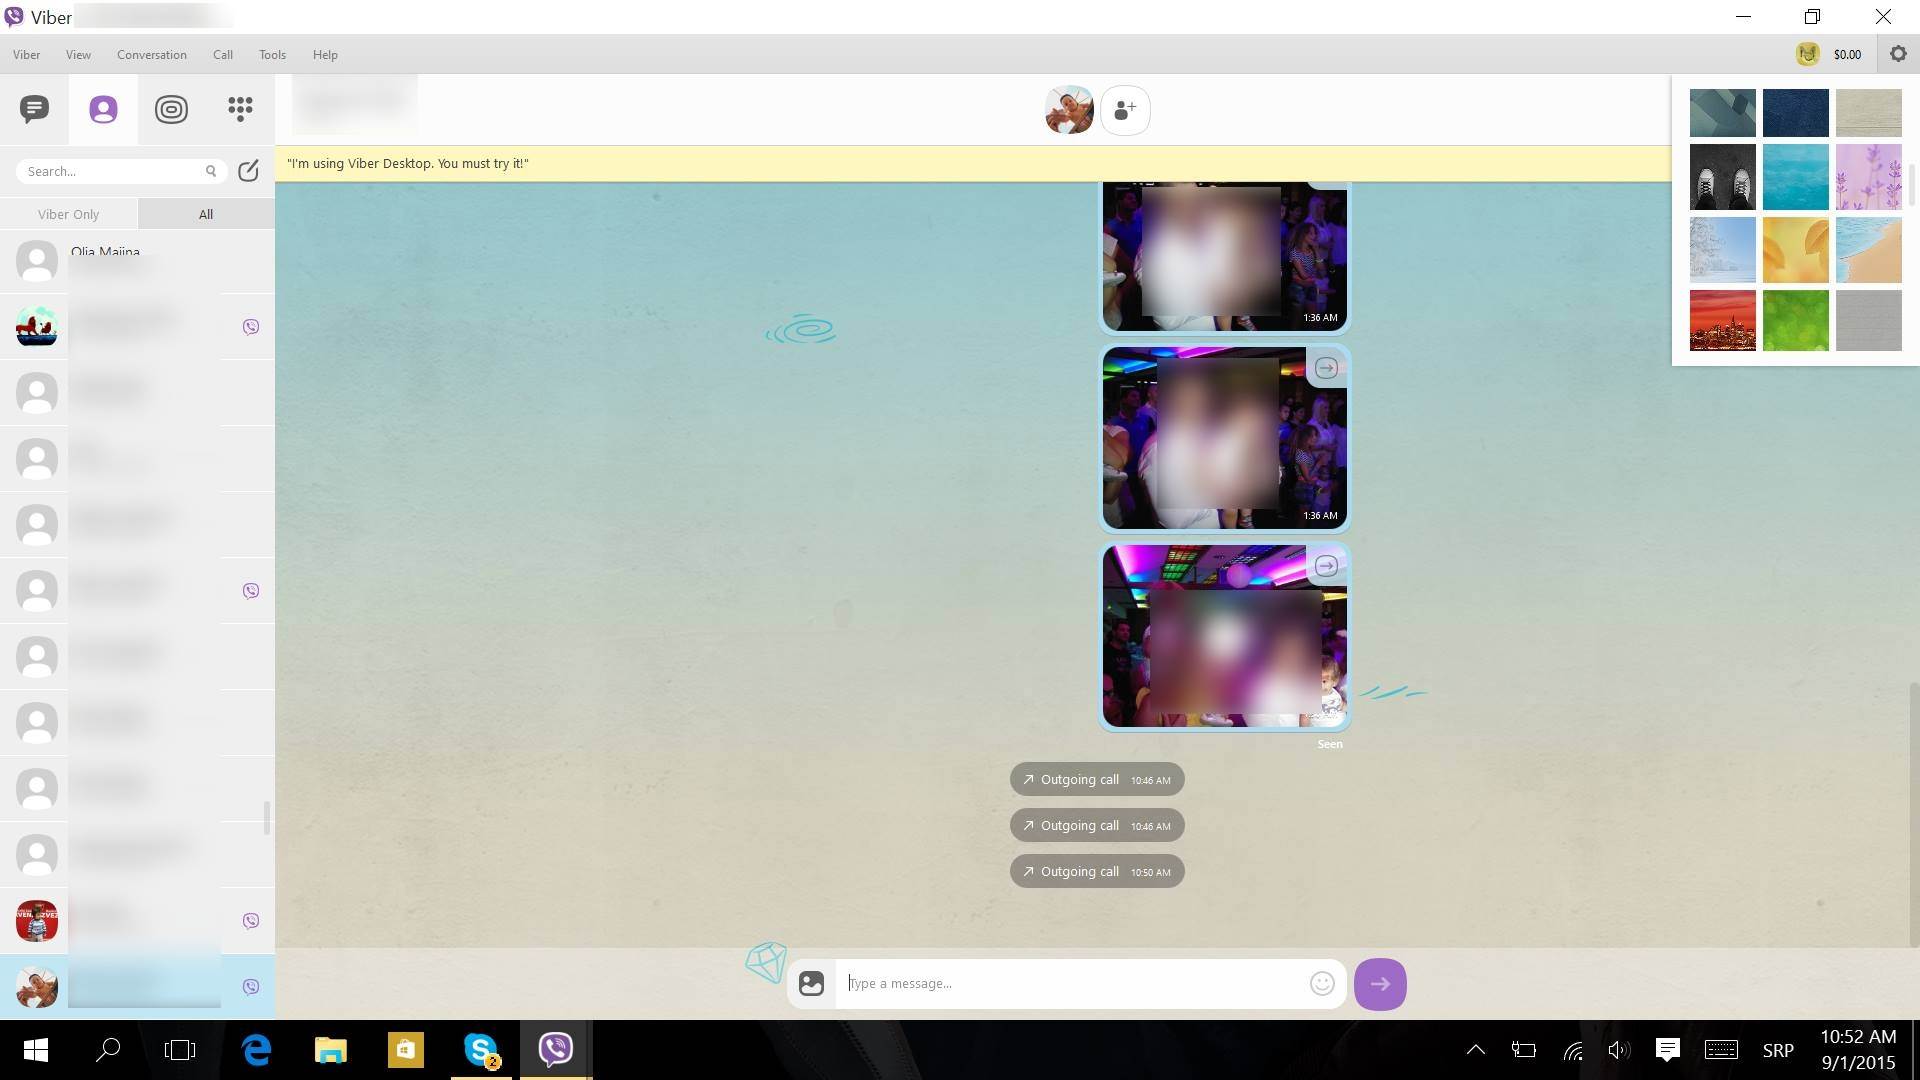Click the add participant icon
Viewport: 1920px width, 1080px height.
click(1125, 110)
